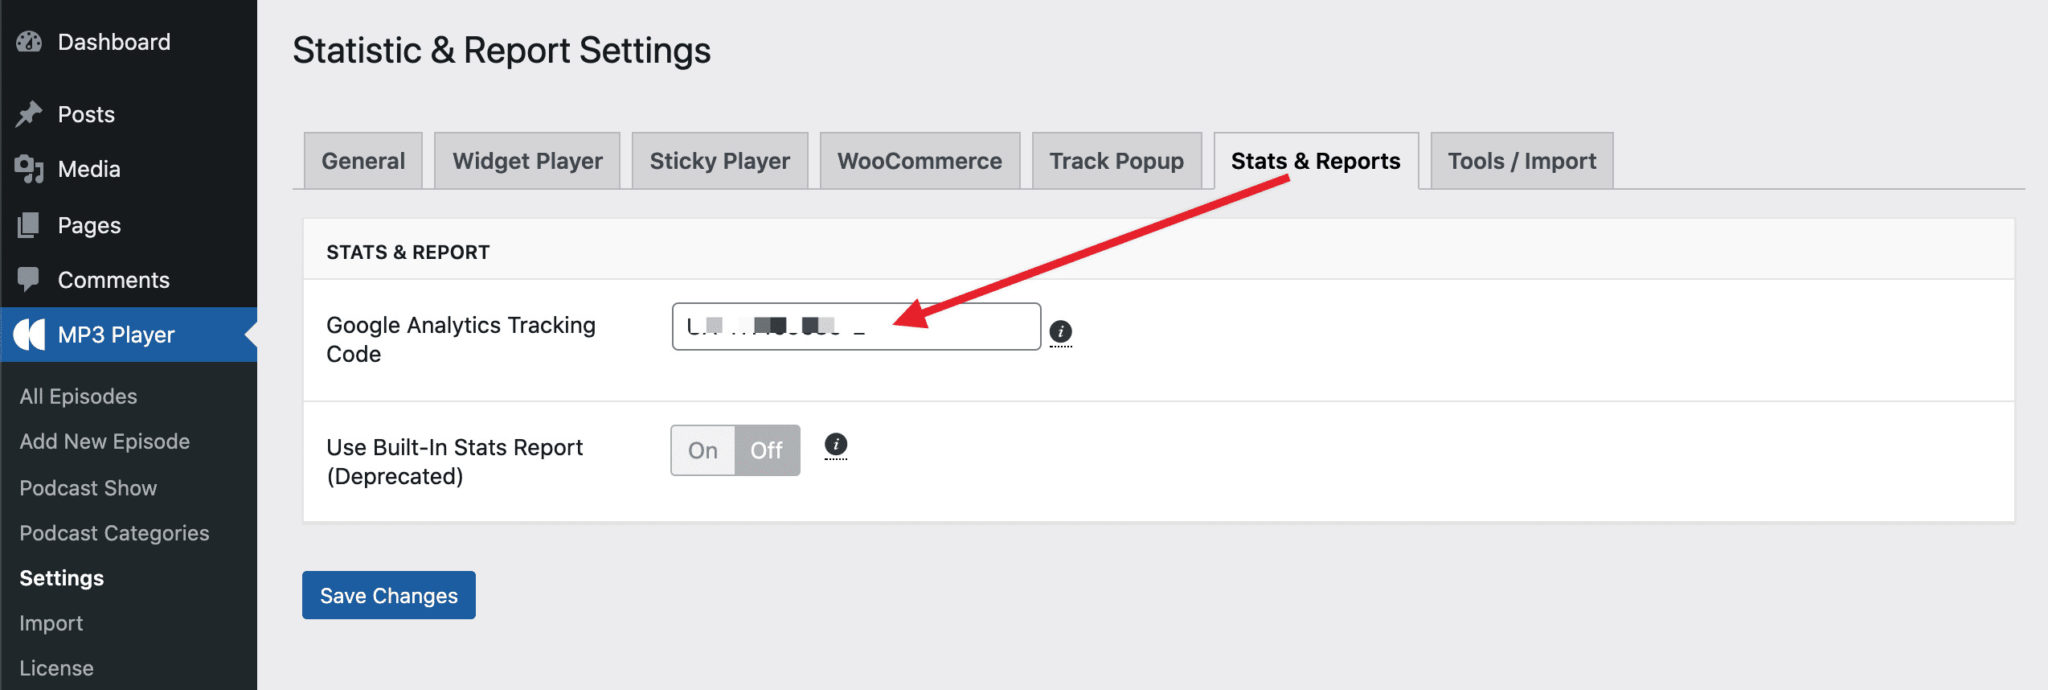Click the Dashboard gauge icon
This screenshot has height=690, width=2048.
tap(29, 42)
